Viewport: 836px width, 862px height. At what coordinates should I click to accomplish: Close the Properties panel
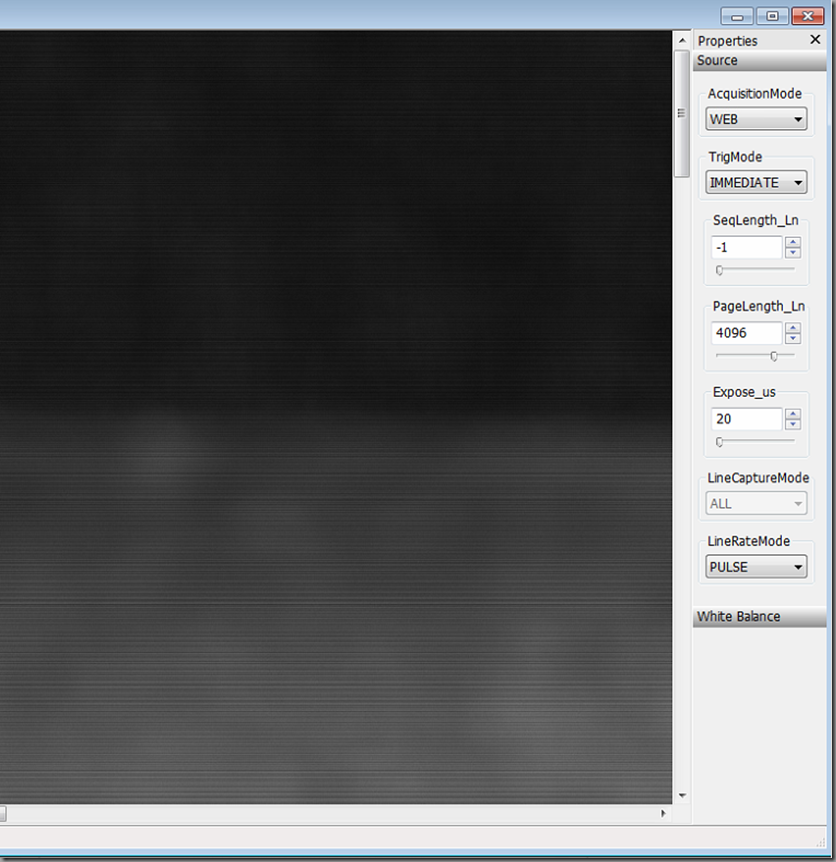point(815,40)
